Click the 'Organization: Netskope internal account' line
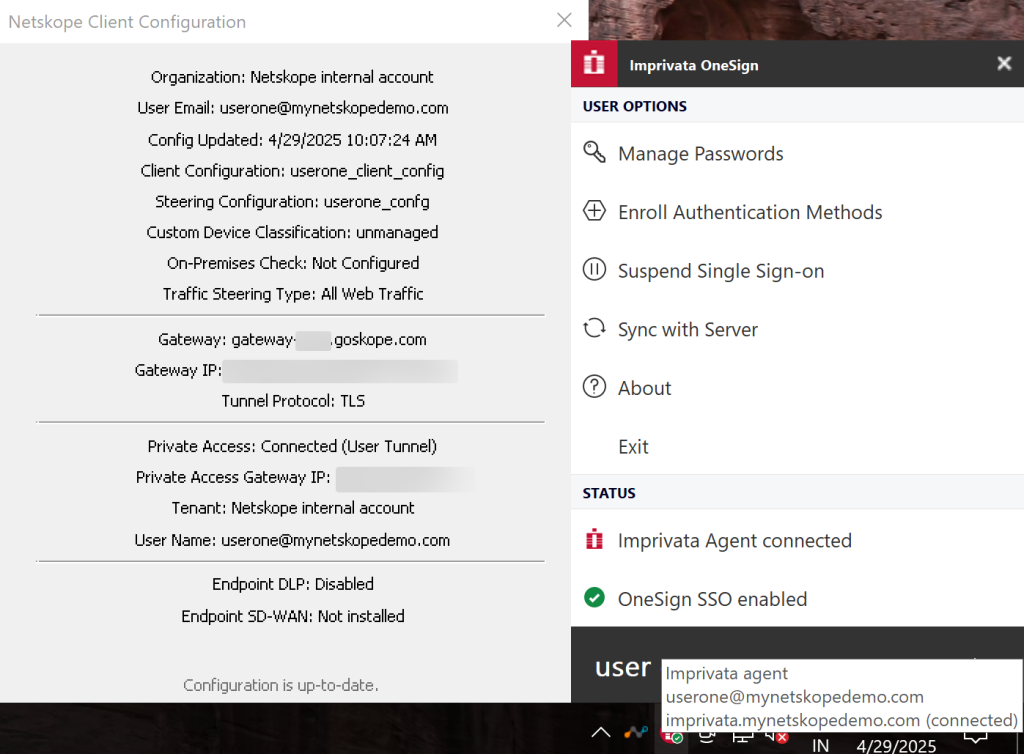1024x754 pixels. tap(292, 77)
